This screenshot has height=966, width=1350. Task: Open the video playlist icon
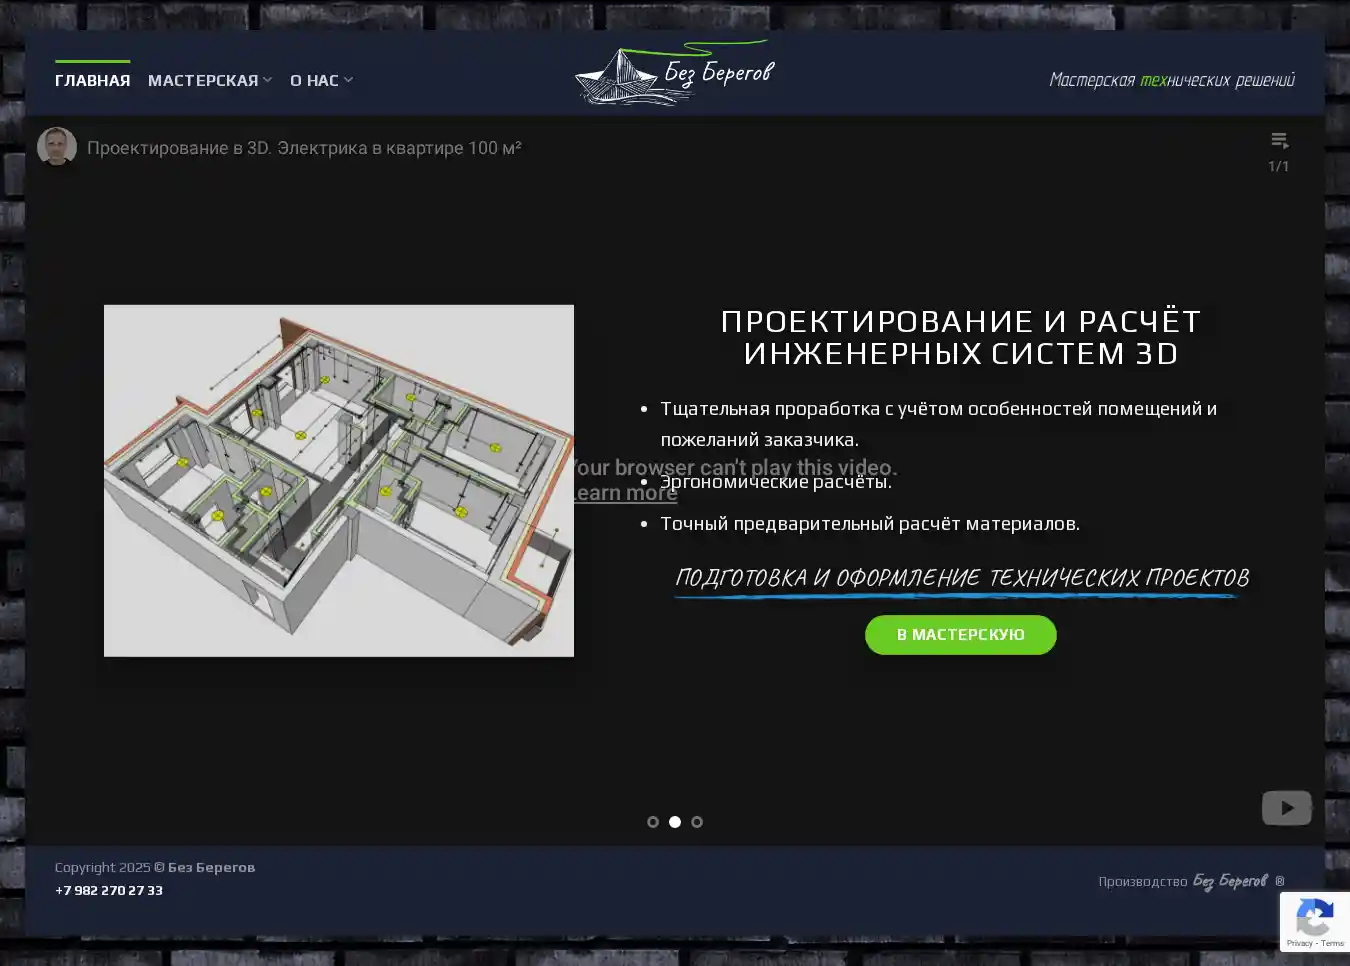coord(1278,141)
